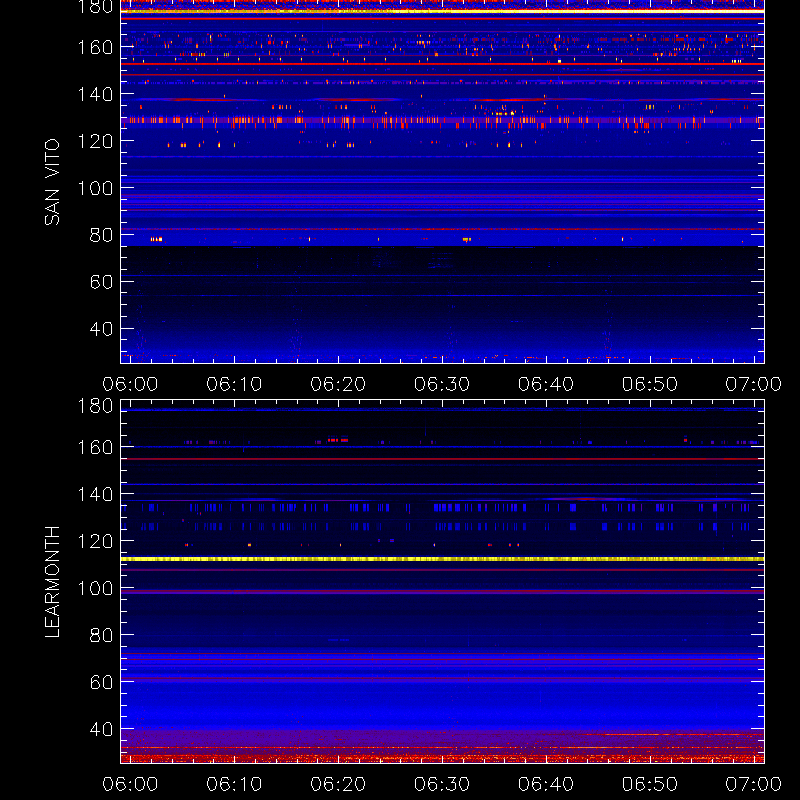Image resolution: width=800 pixels, height=800 pixels.
Task: Click the 06:00 time label under San Vito plot
Action: (130, 384)
